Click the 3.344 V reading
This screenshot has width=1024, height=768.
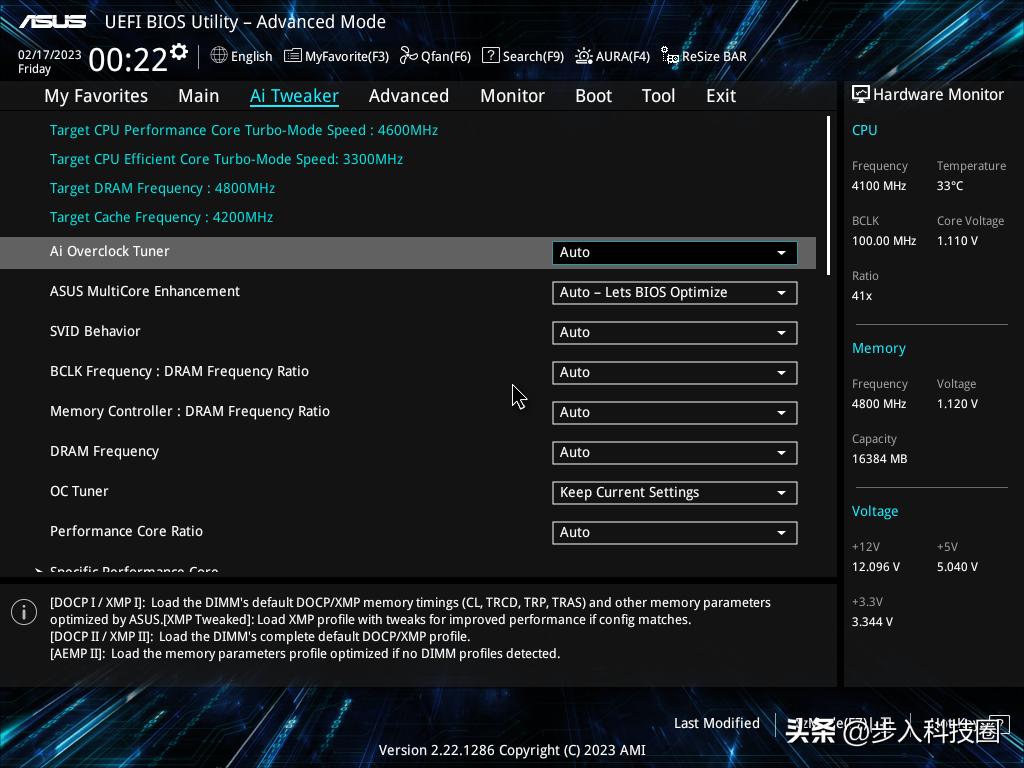click(872, 622)
